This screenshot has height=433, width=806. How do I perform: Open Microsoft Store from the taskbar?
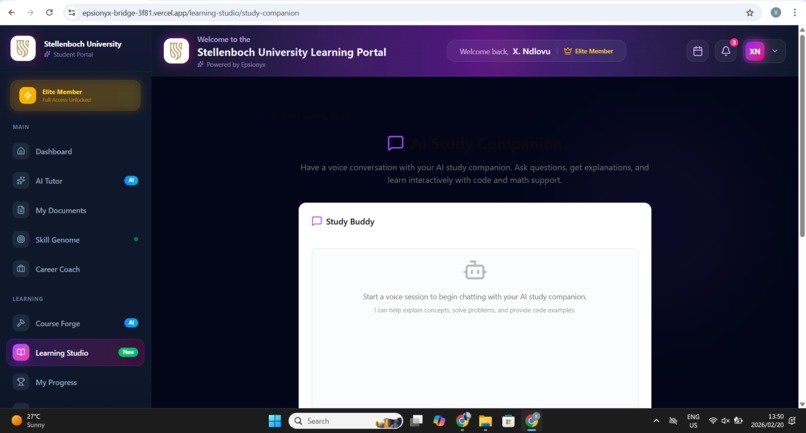(508, 421)
